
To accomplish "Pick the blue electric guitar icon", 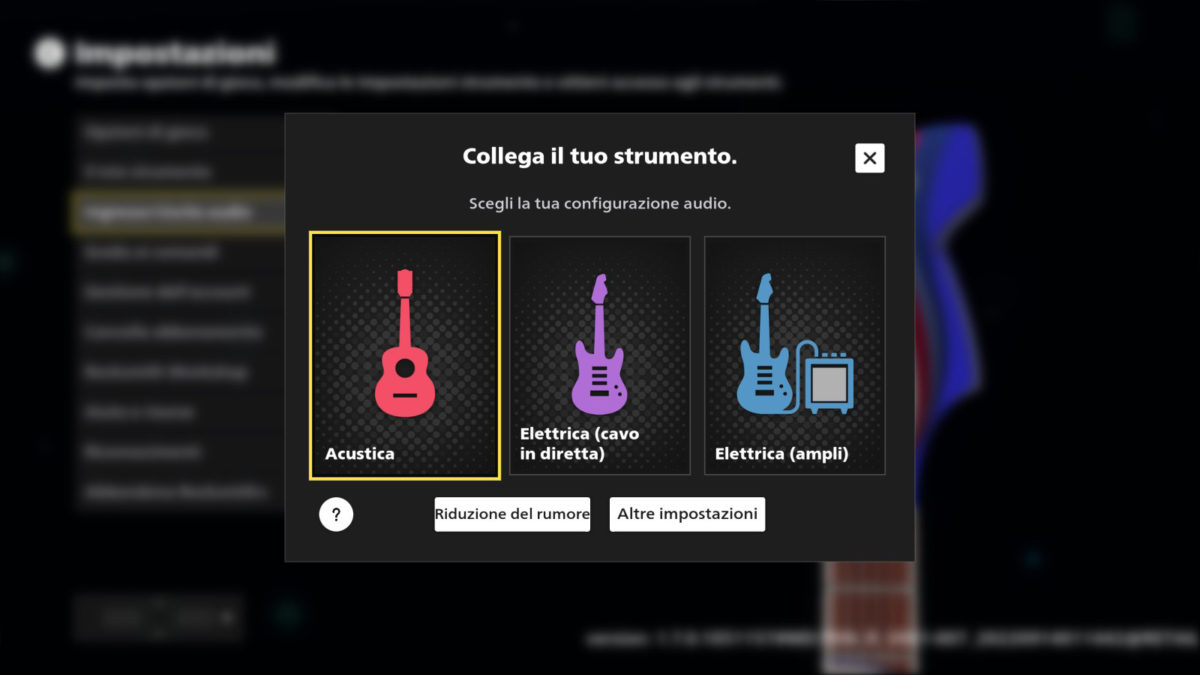I will [765, 344].
